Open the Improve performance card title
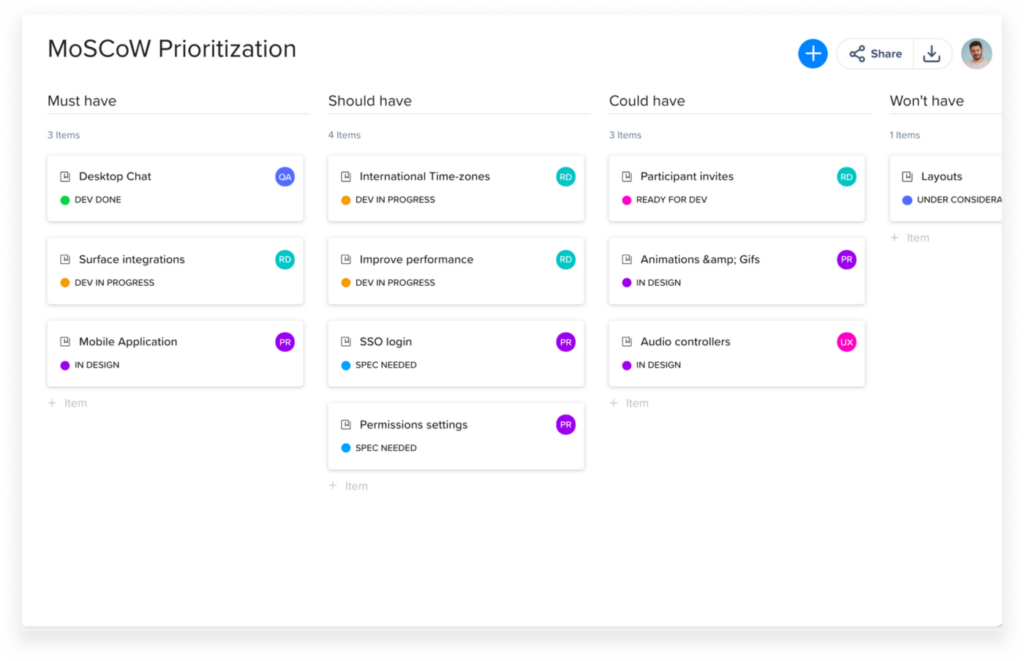 (x=416, y=260)
